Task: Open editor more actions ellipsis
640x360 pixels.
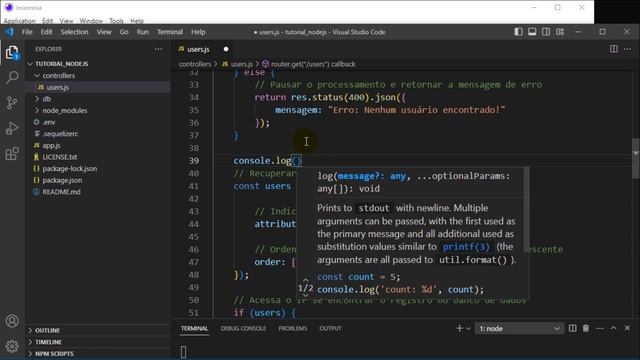Action: pyautogui.click(x=627, y=49)
